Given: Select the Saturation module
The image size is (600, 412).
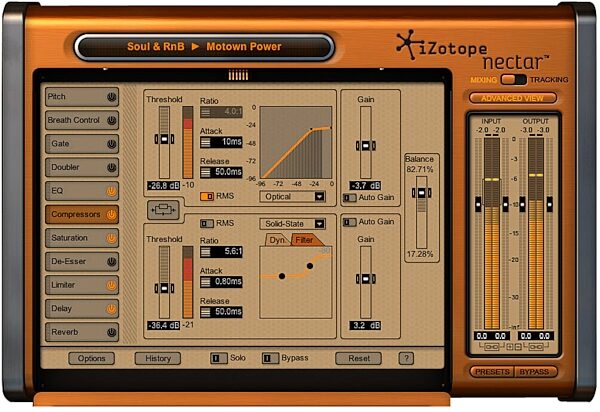Looking at the screenshot, I should point(82,238).
